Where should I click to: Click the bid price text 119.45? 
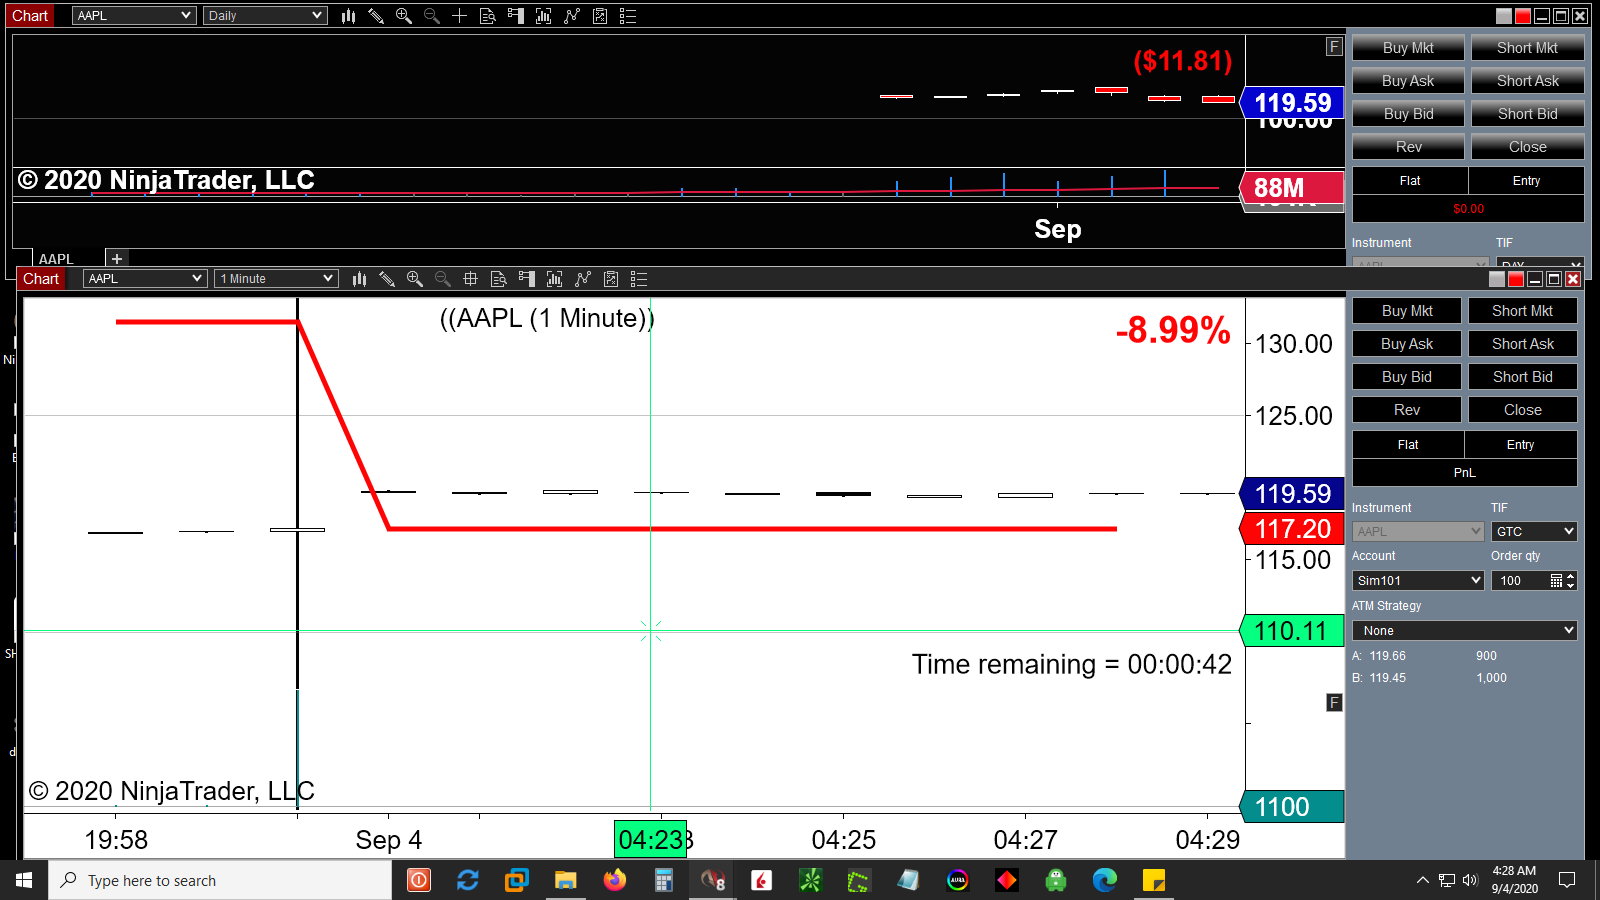click(1388, 678)
